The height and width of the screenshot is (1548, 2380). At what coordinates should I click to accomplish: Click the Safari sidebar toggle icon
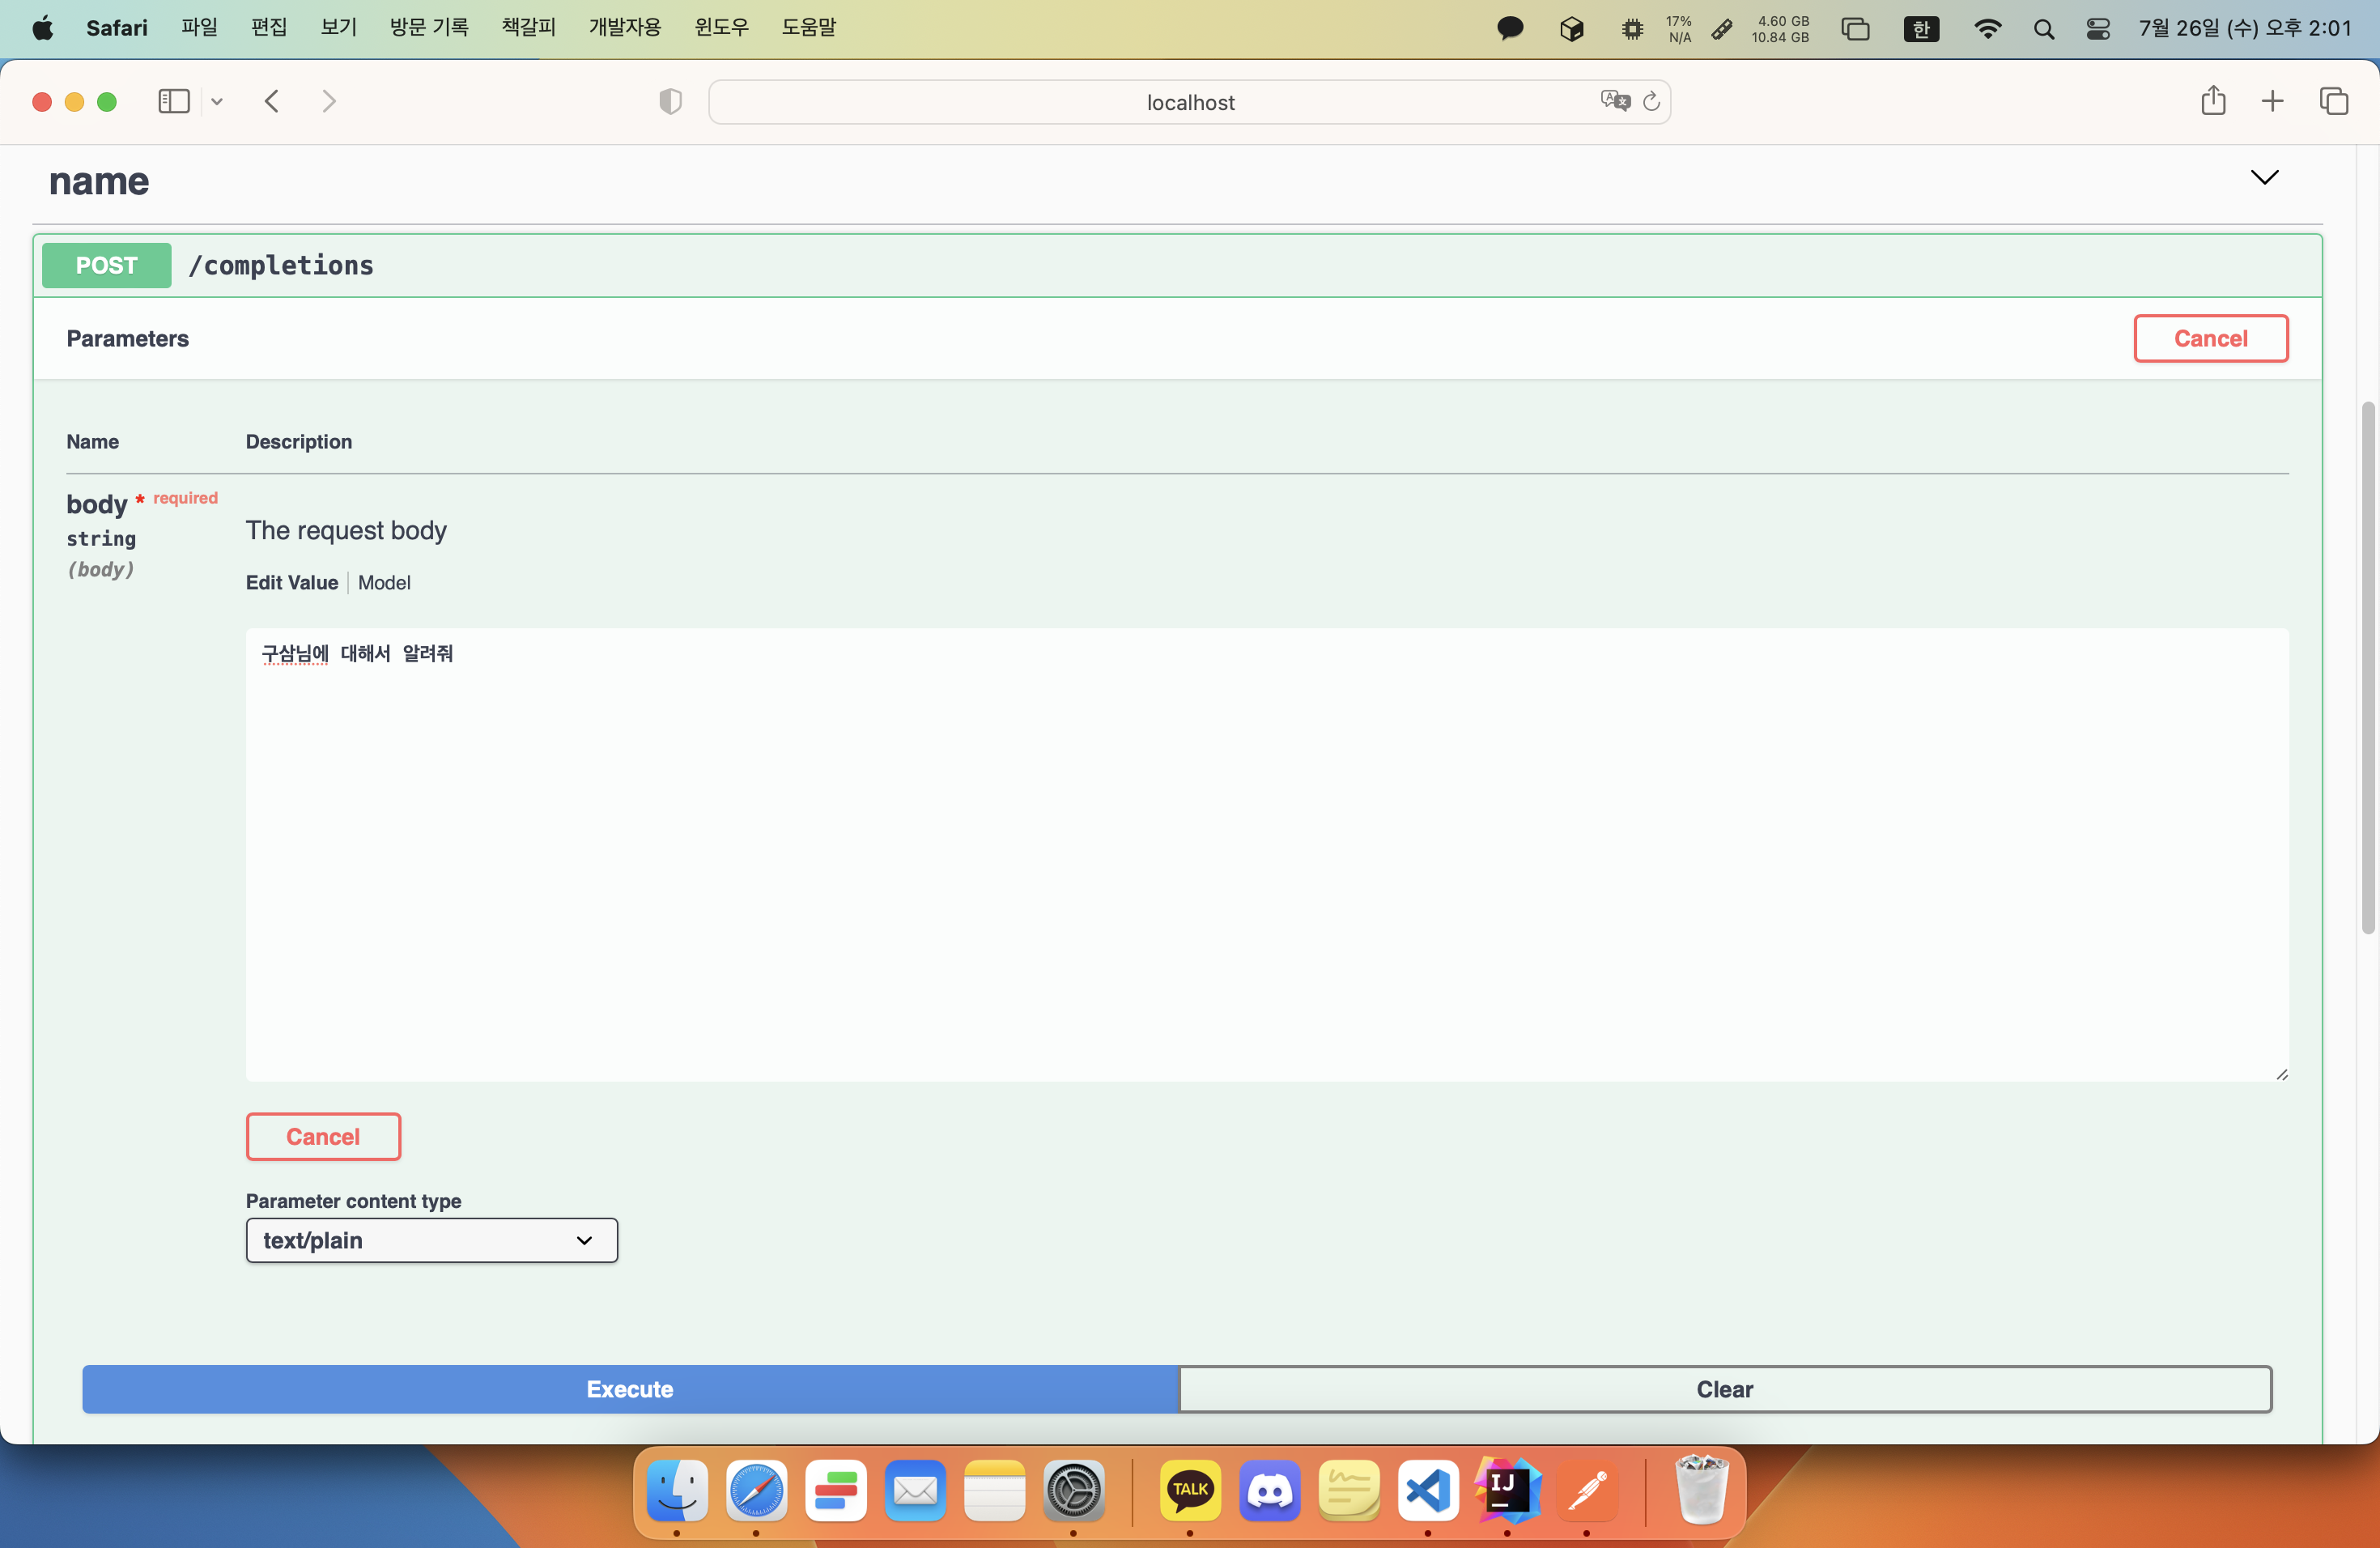pos(174,102)
